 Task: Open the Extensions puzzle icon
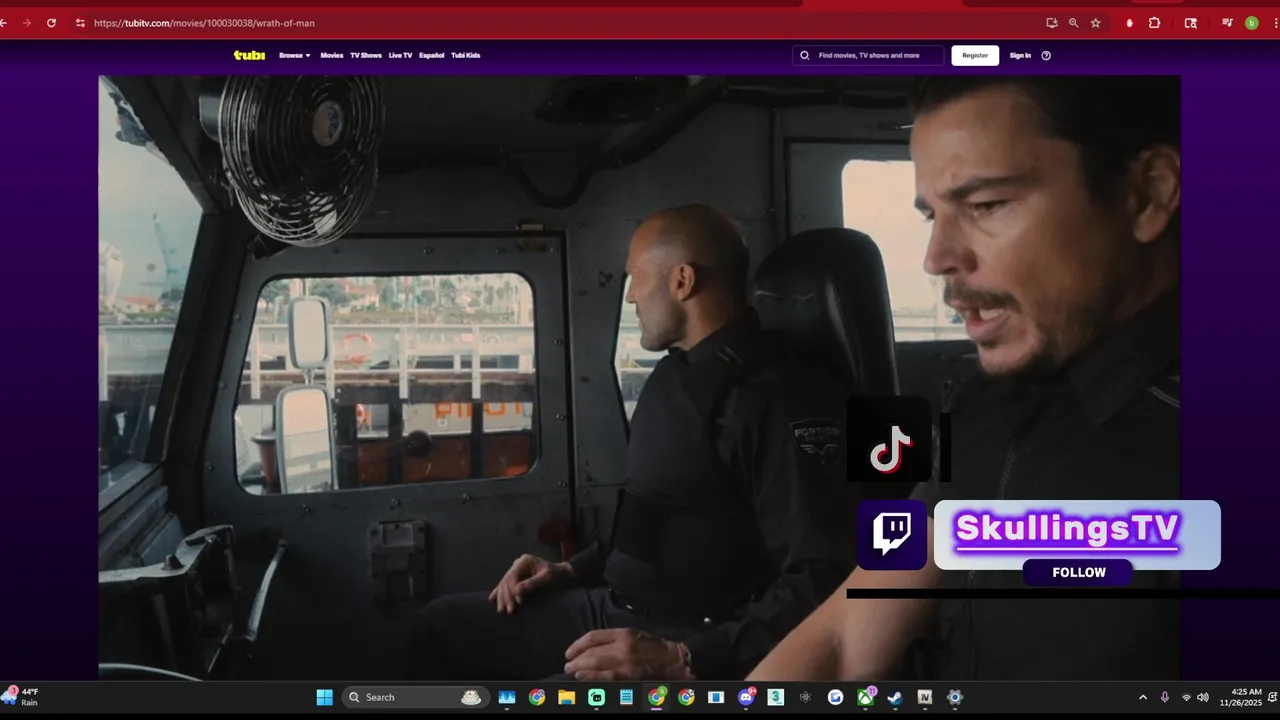(1154, 23)
